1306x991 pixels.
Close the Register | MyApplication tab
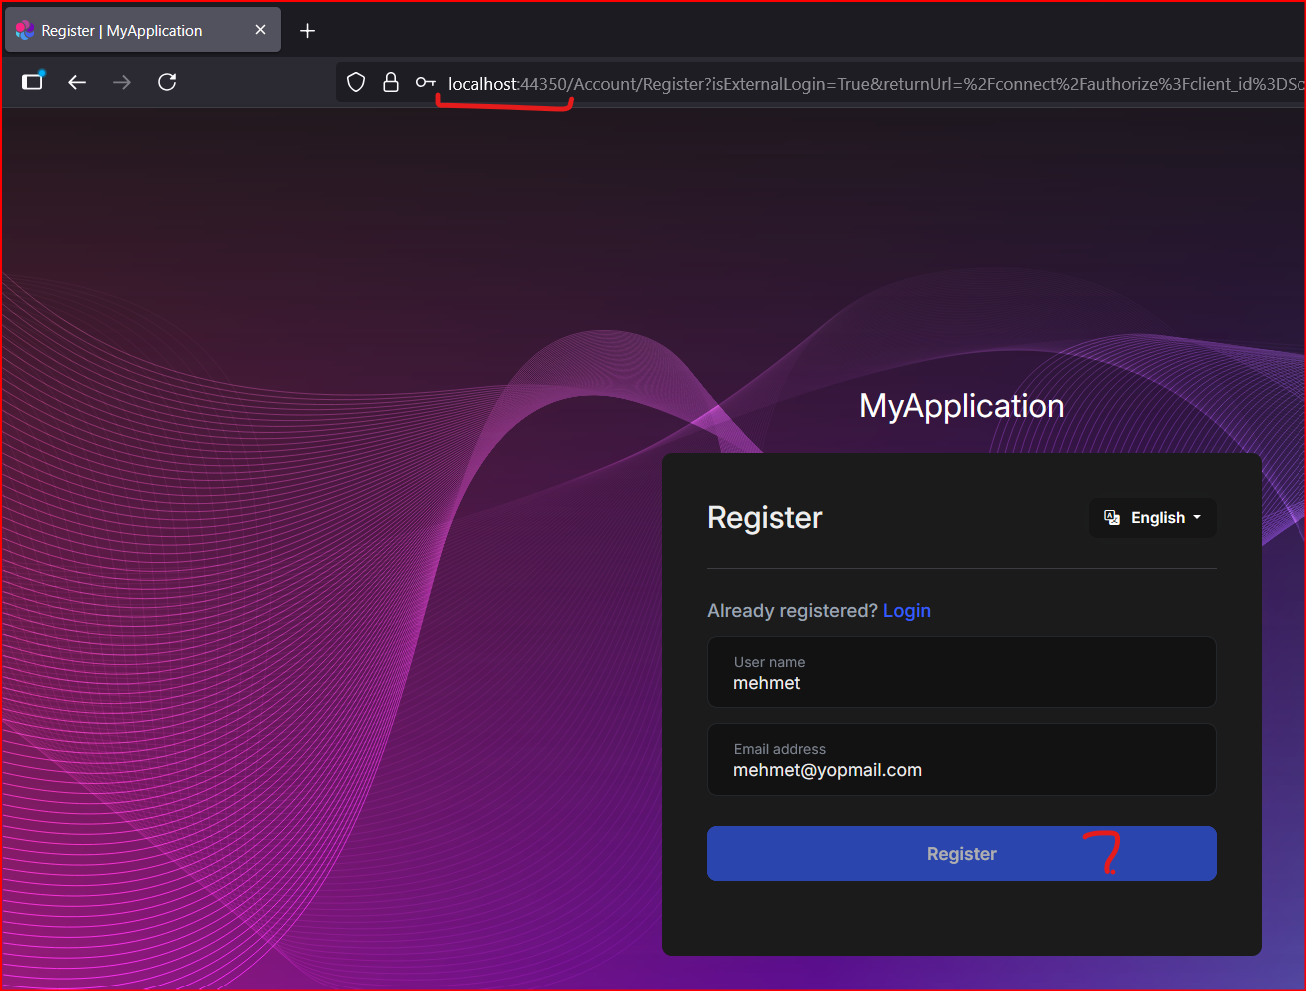pos(260,30)
